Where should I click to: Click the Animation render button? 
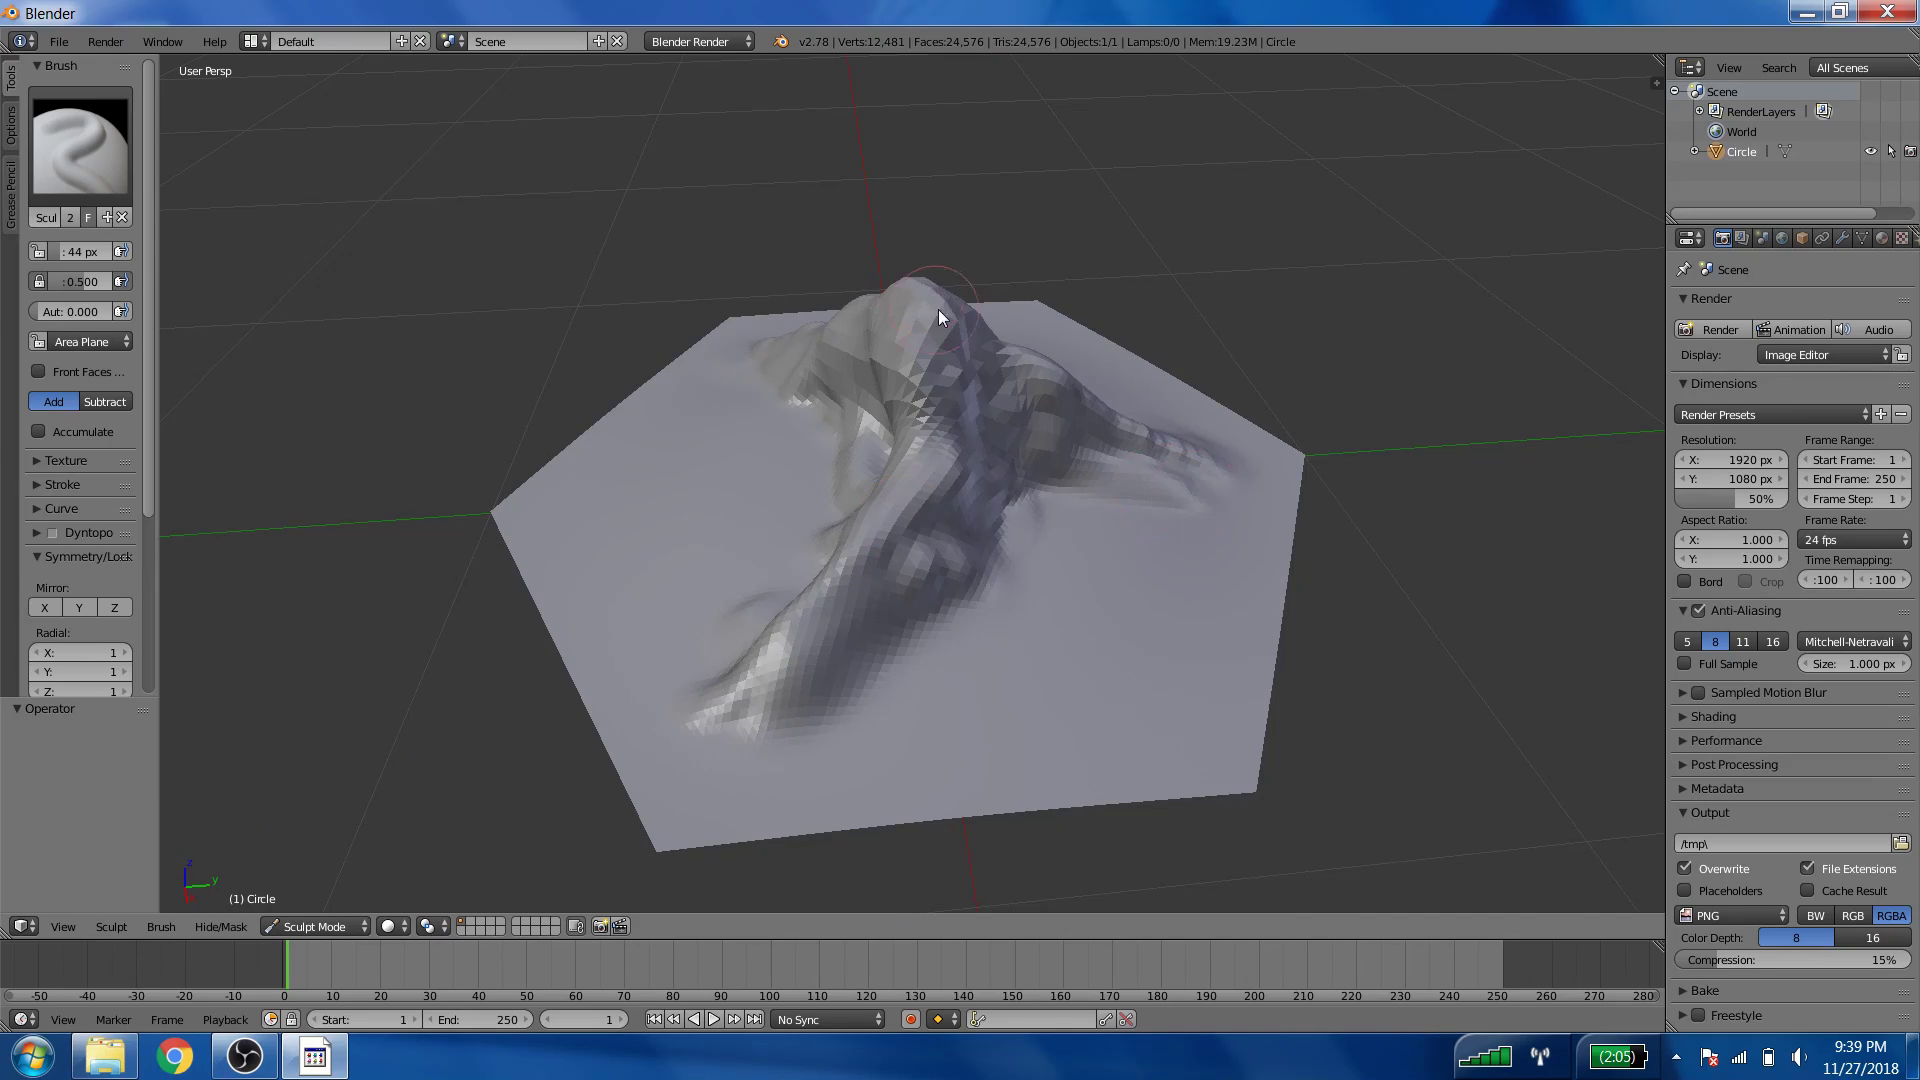point(1792,329)
